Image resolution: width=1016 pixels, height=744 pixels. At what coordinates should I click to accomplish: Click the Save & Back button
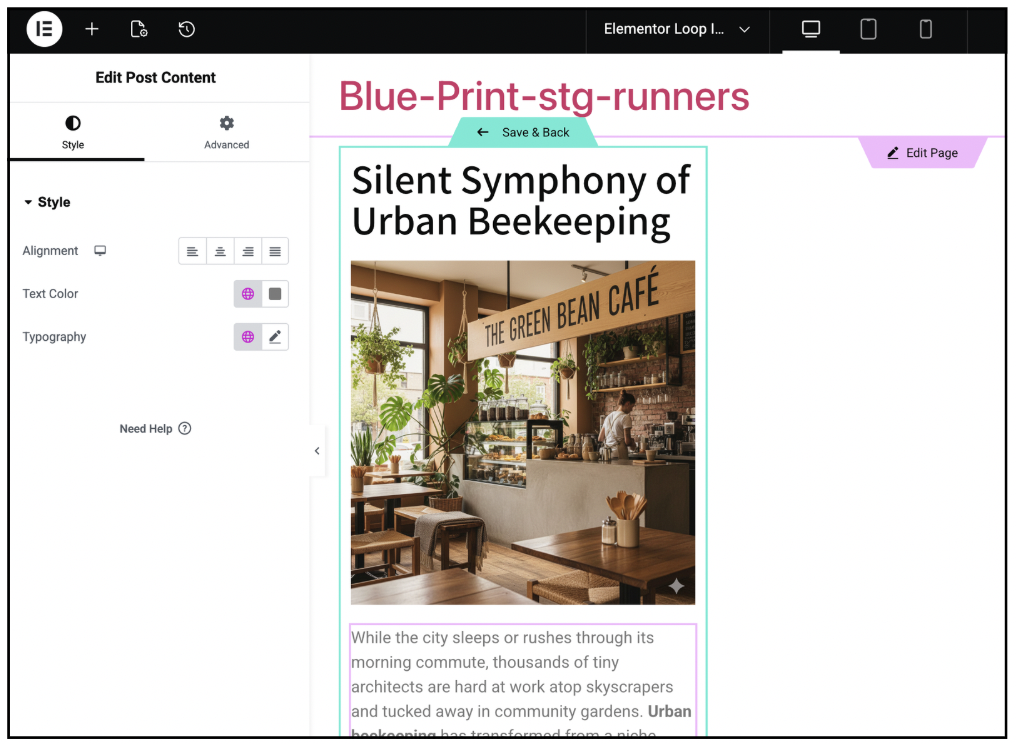click(523, 132)
